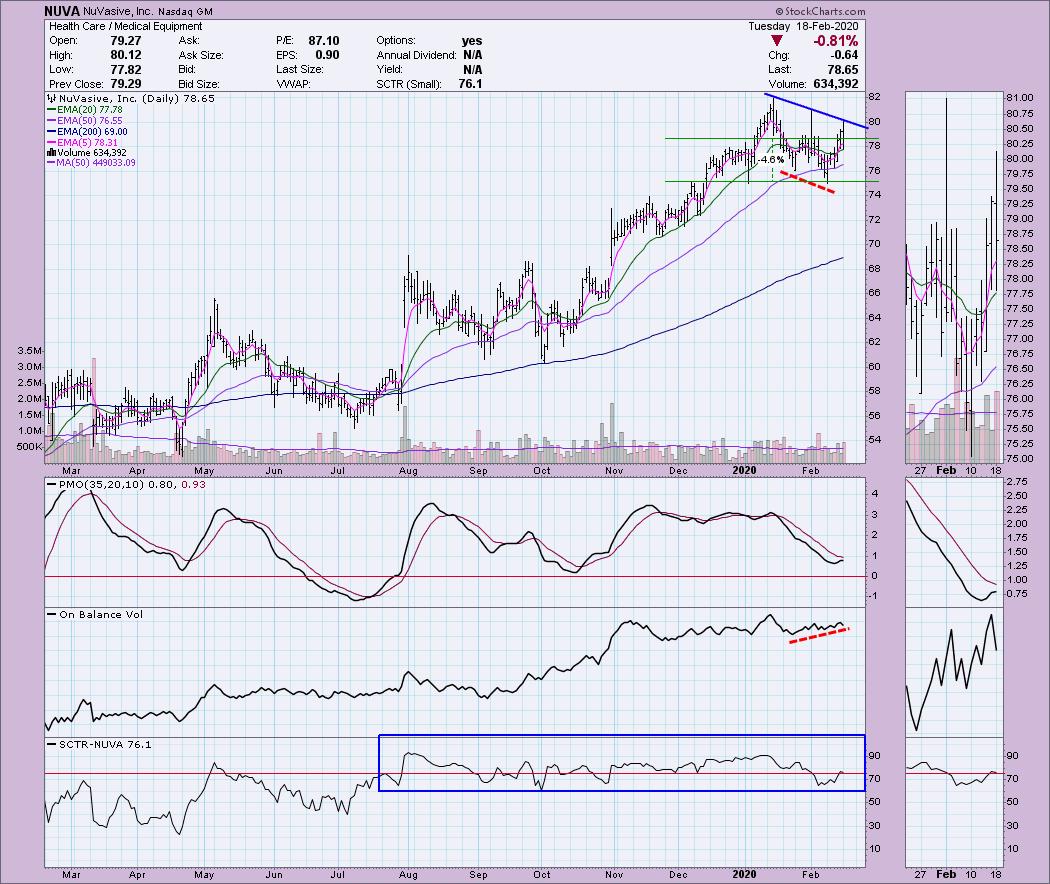Viewport: 1050px width, 884px height.
Task: Select the High value 80.12
Action: (126, 55)
